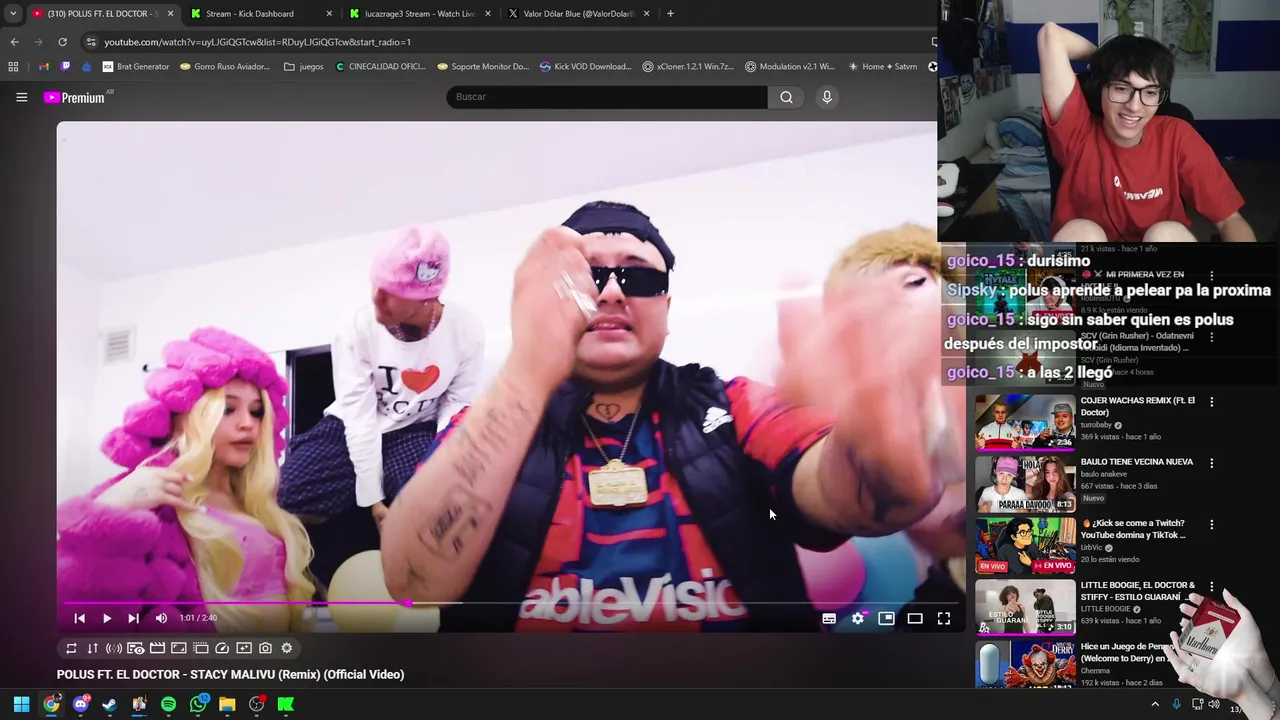The width and height of the screenshot is (1280, 720).
Task: Toggle loop icon below the video
Action: click(71, 648)
